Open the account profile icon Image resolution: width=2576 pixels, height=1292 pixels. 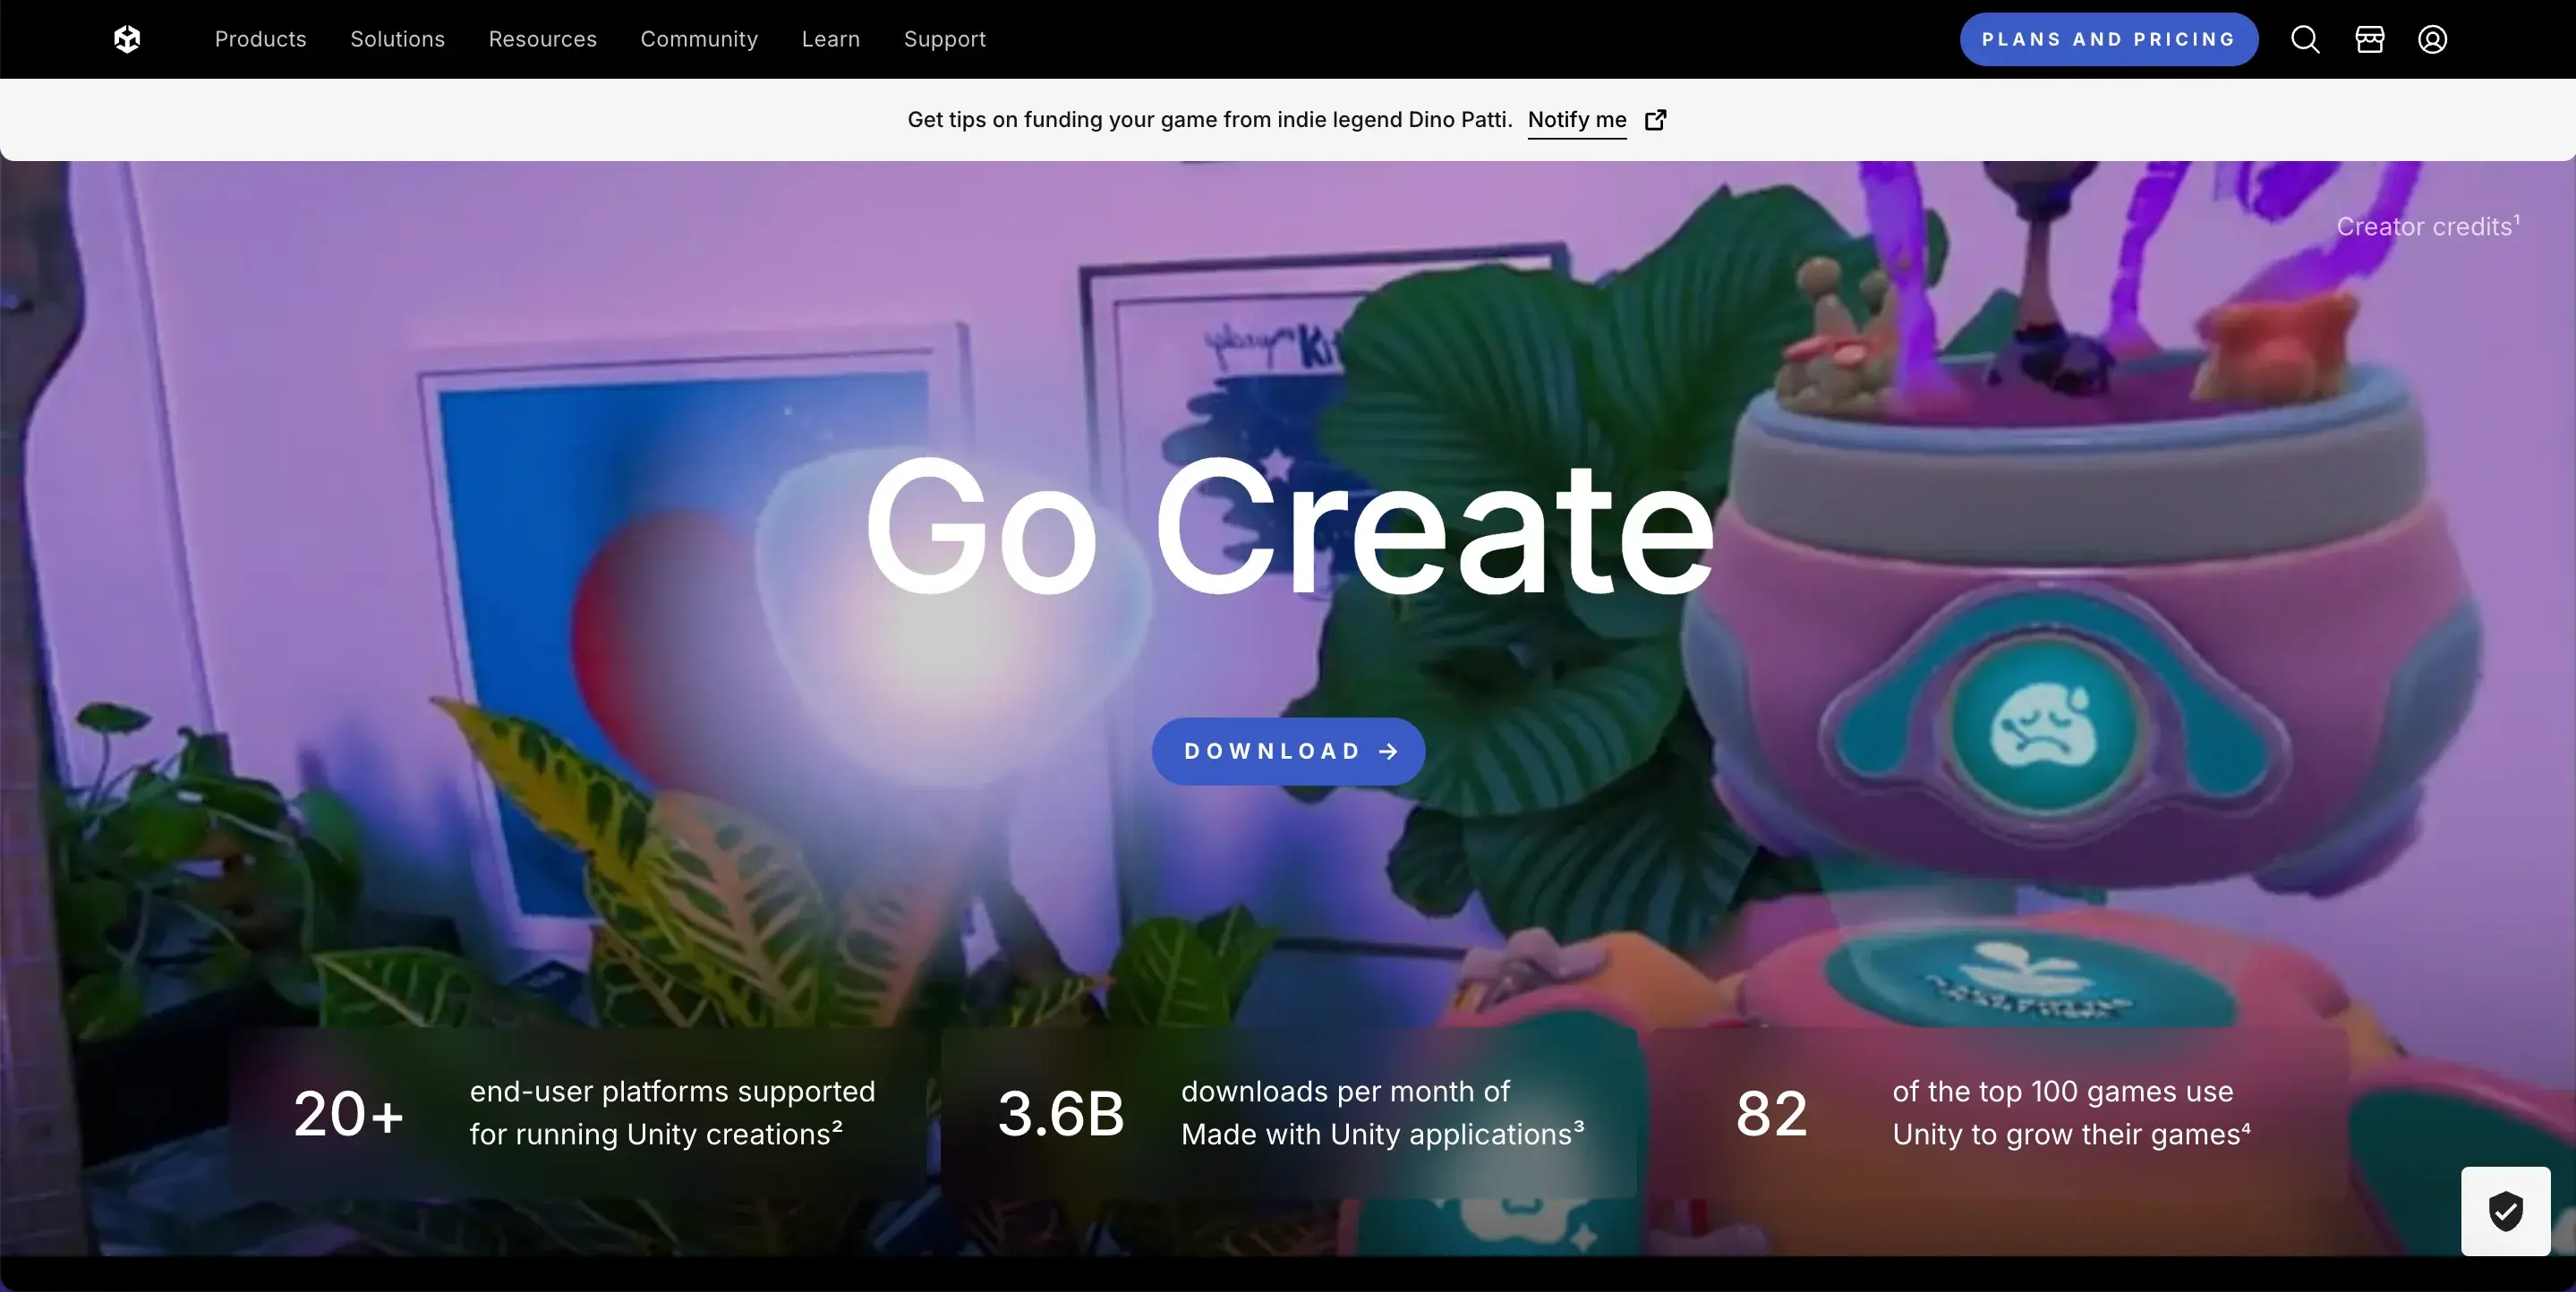(2432, 39)
